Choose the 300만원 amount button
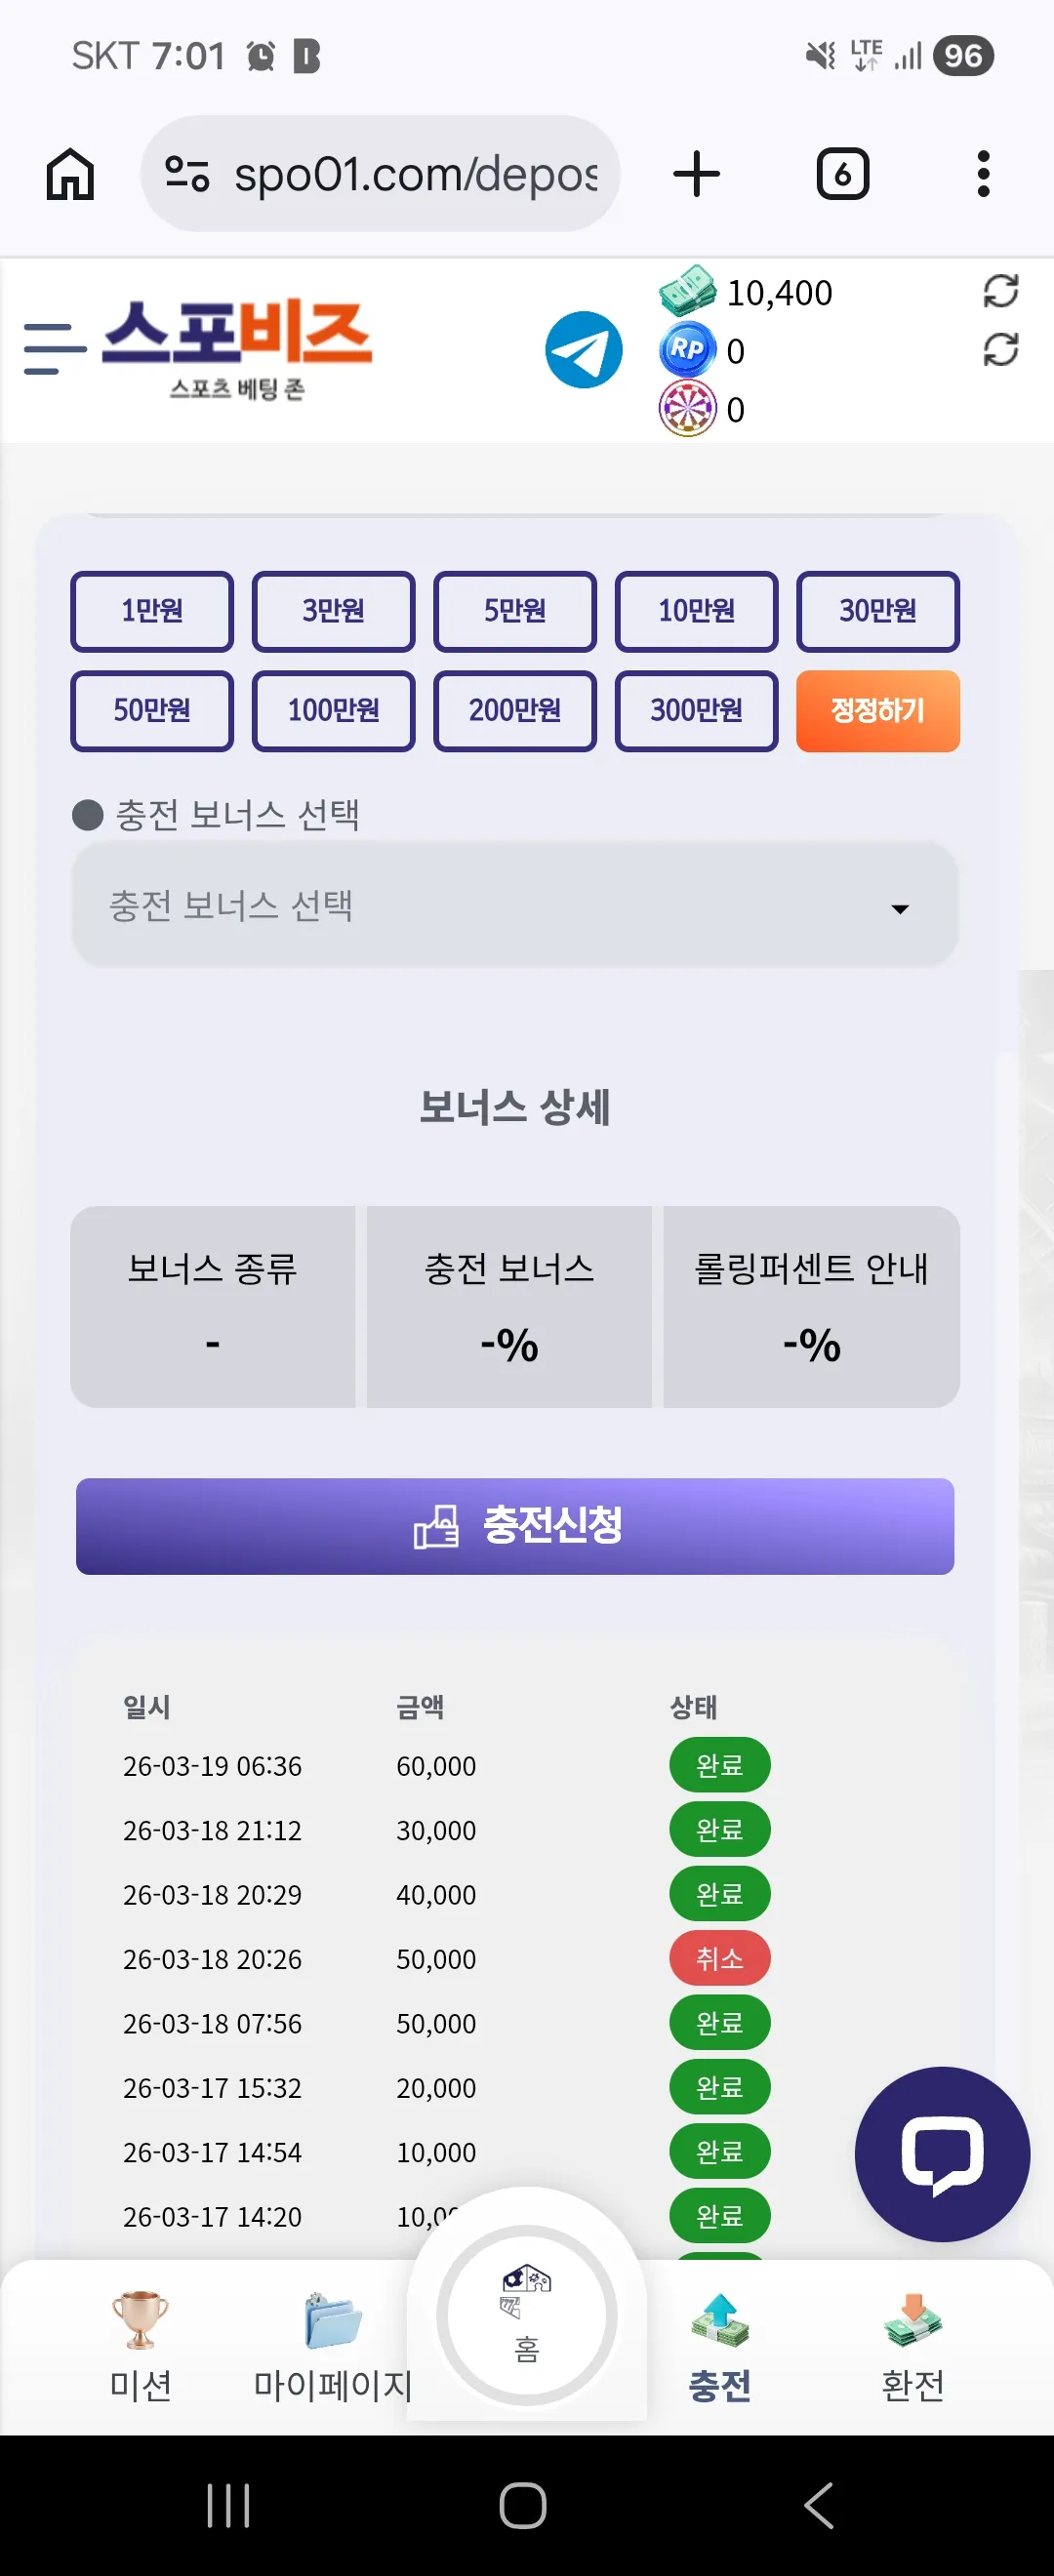 pyautogui.click(x=696, y=711)
